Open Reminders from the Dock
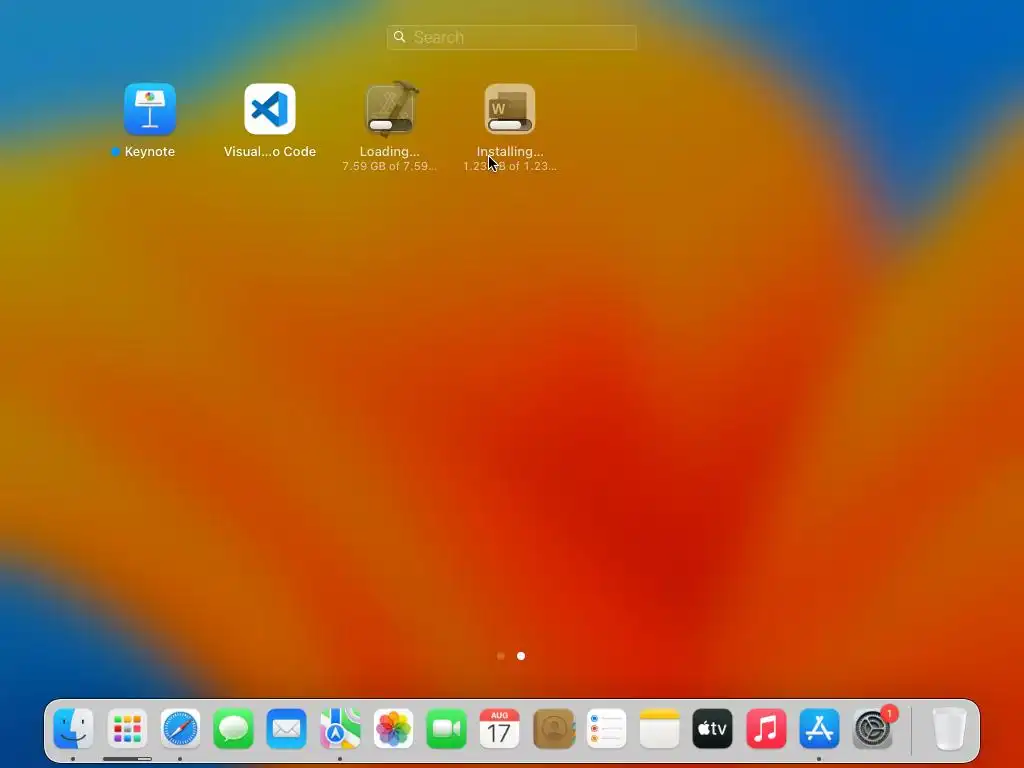This screenshot has width=1024, height=768. [x=607, y=728]
